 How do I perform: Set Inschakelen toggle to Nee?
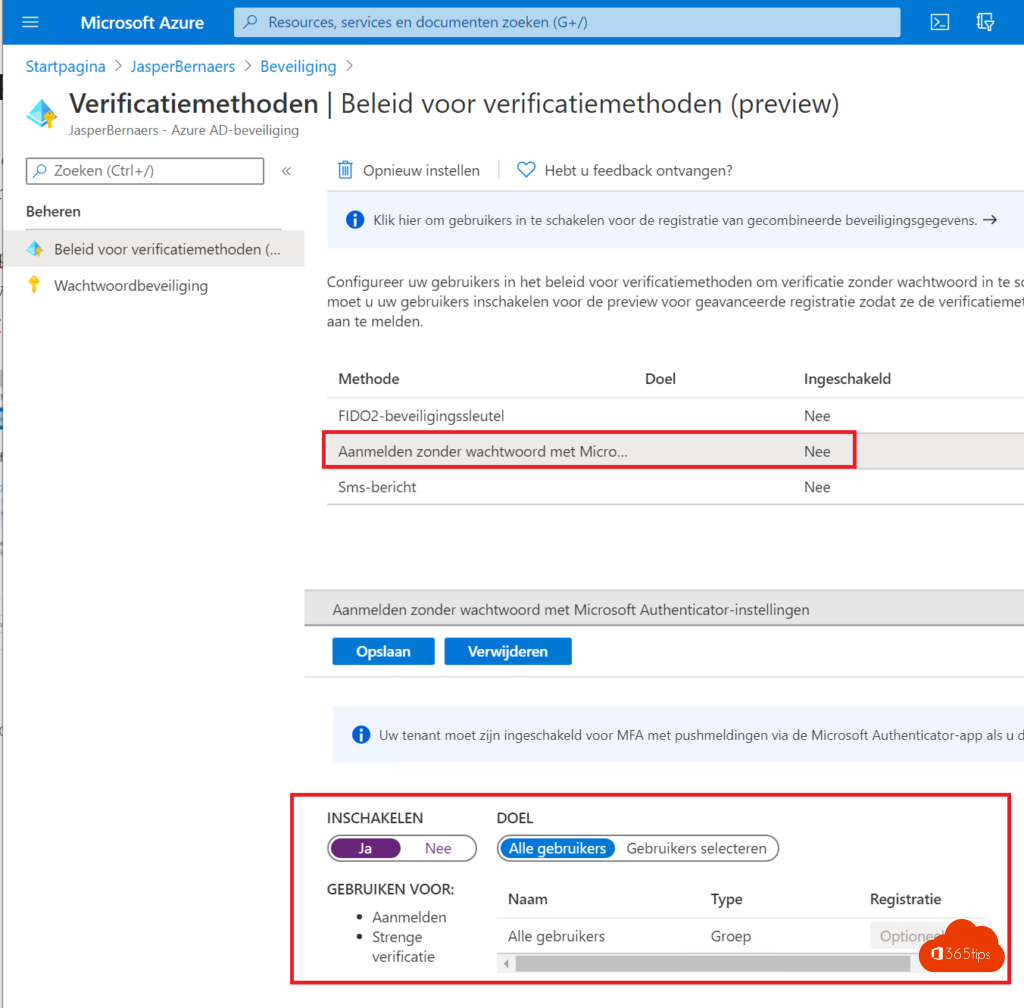coord(438,848)
